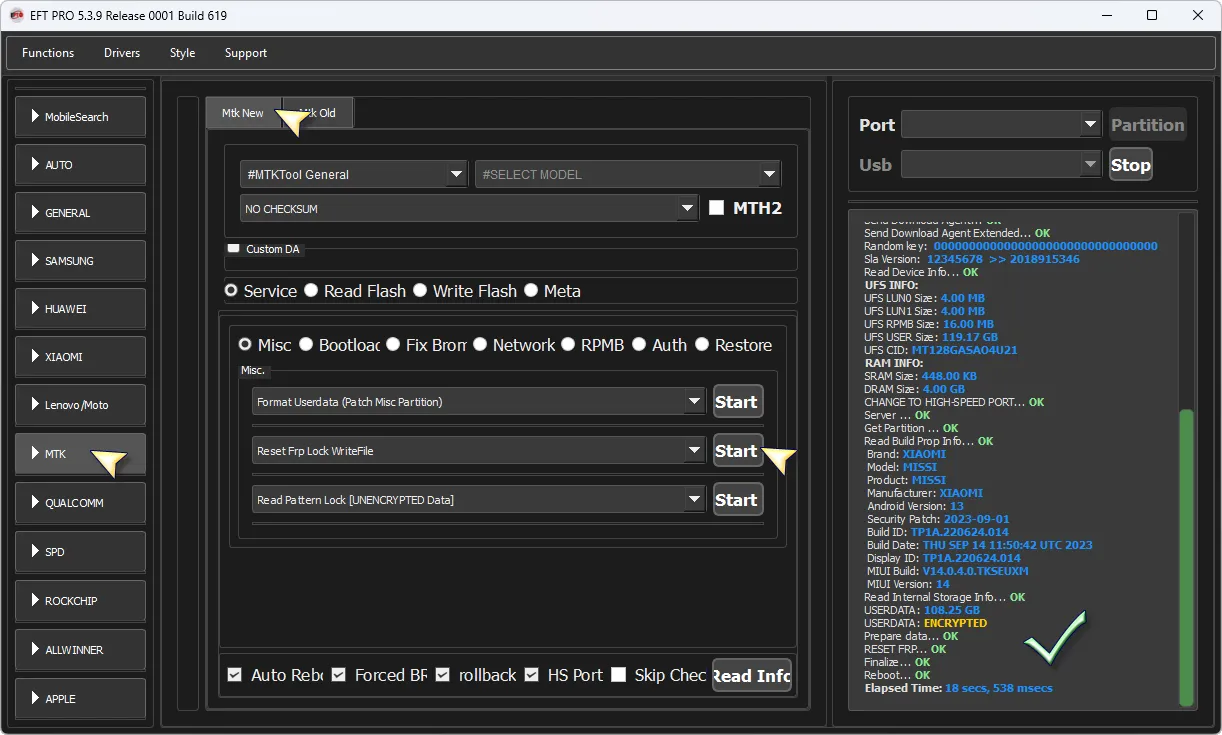This screenshot has width=1222, height=735.
Task: Expand the MobileSearch sidebar arrow icon
Action: (x=35, y=117)
